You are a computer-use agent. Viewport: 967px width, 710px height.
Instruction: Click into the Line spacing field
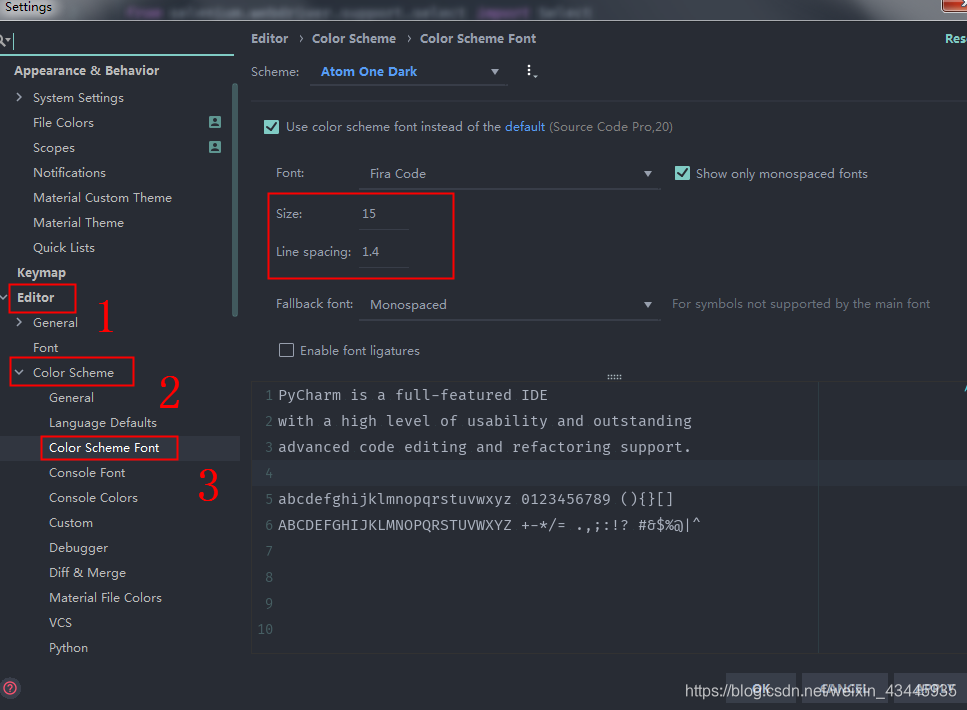pyautogui.click(x=384, y=252)
